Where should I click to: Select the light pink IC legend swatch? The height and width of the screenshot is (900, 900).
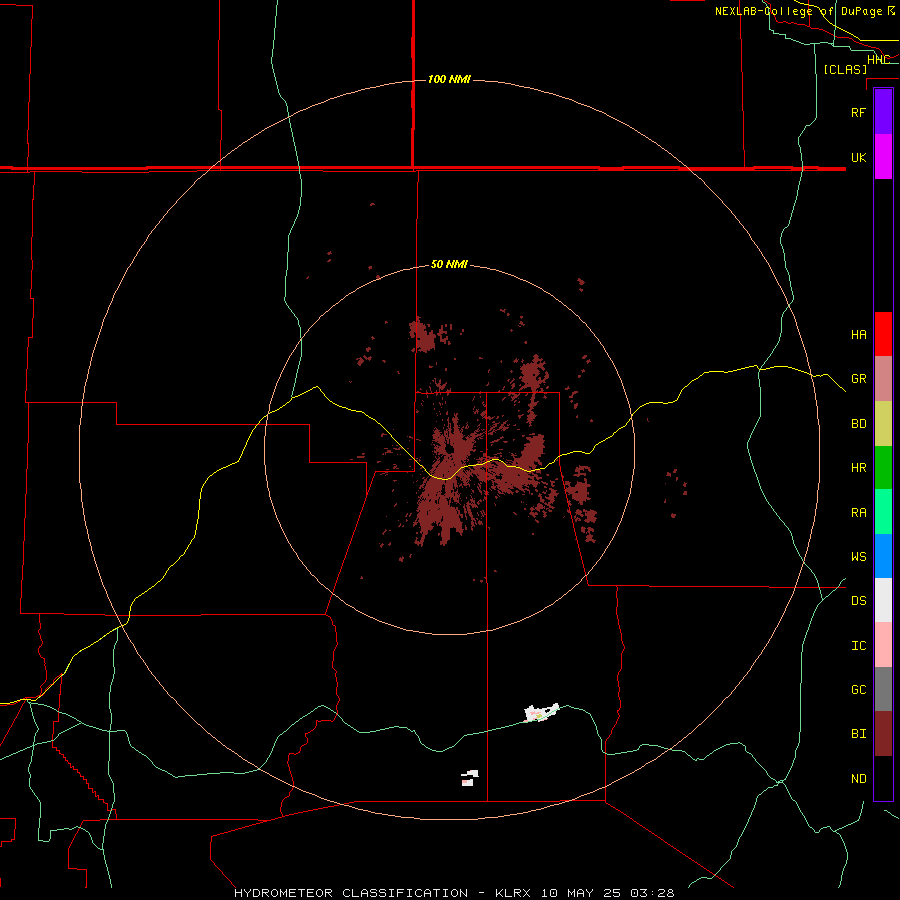pos(883,645)
